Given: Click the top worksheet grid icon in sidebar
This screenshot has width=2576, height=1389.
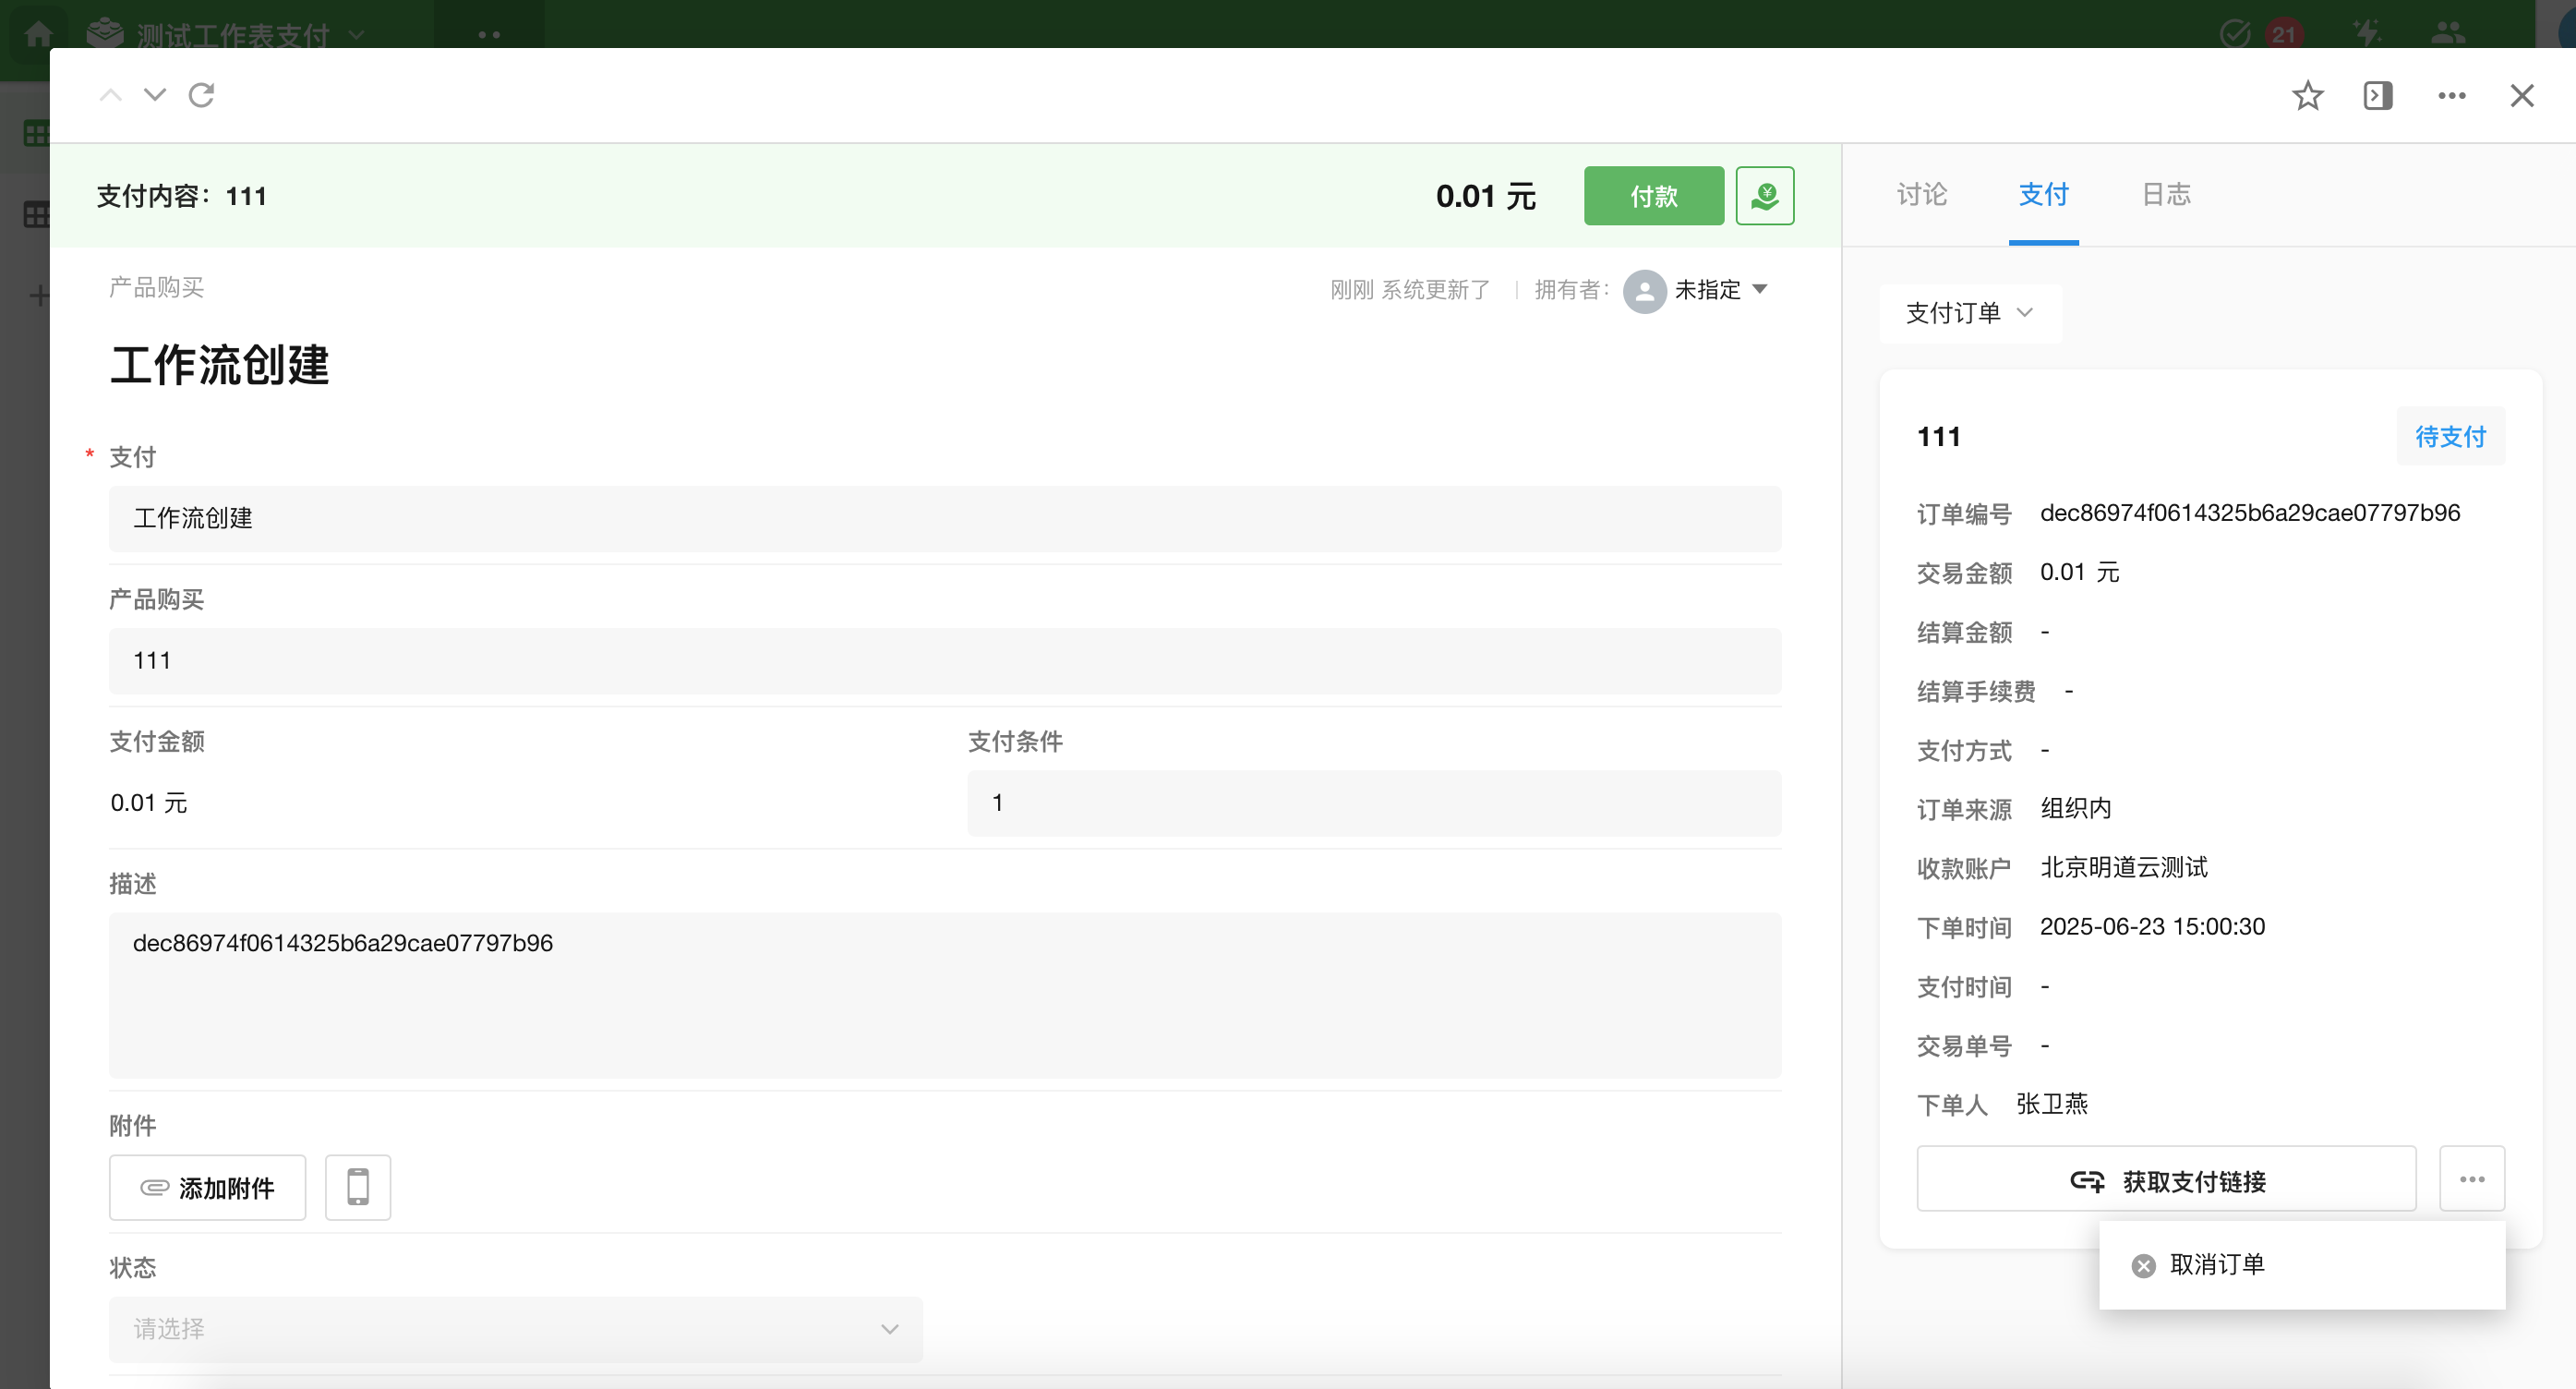Looking at the screenshot, I should coord(37,133).
